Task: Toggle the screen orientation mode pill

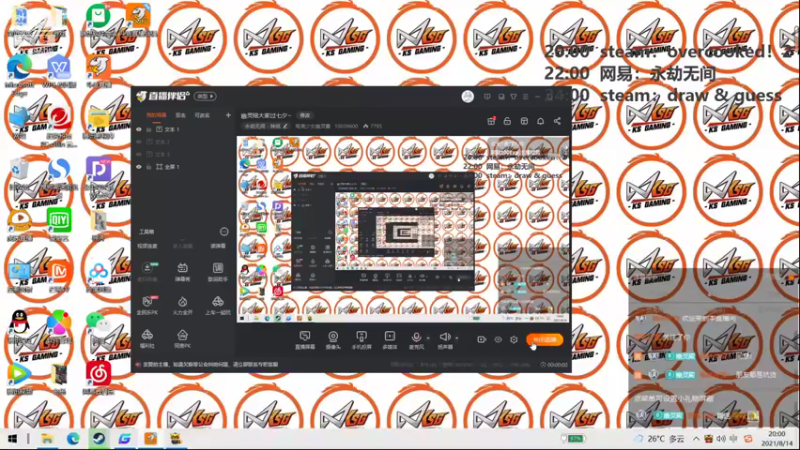Action: tap(205, 96)
